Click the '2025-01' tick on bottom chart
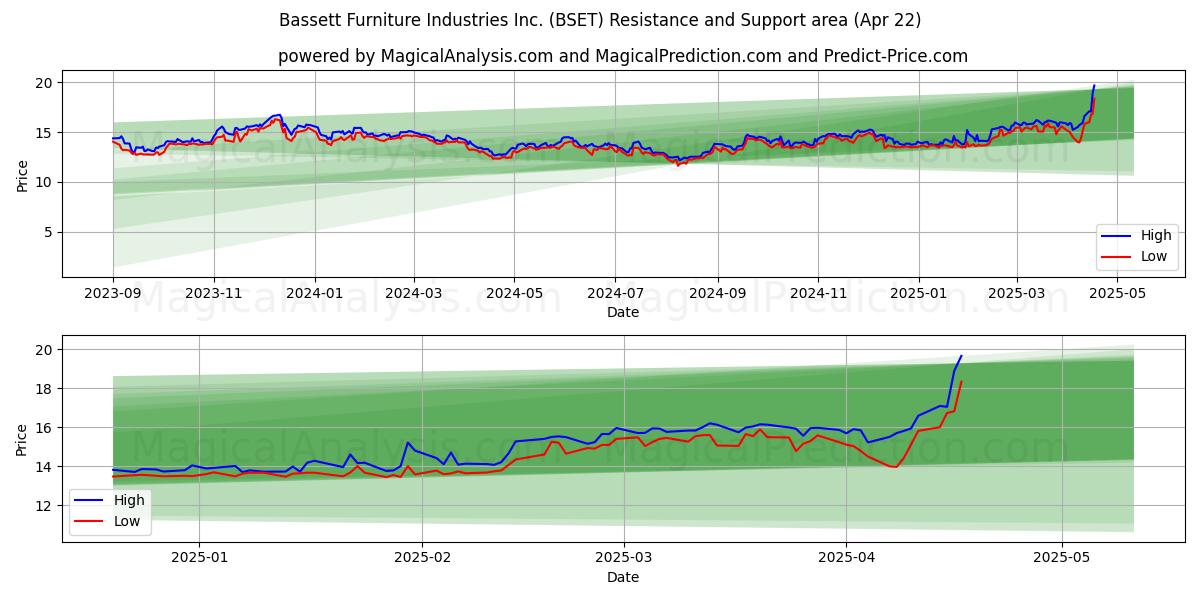The image size is (1200, 600). tap(199, 559)
